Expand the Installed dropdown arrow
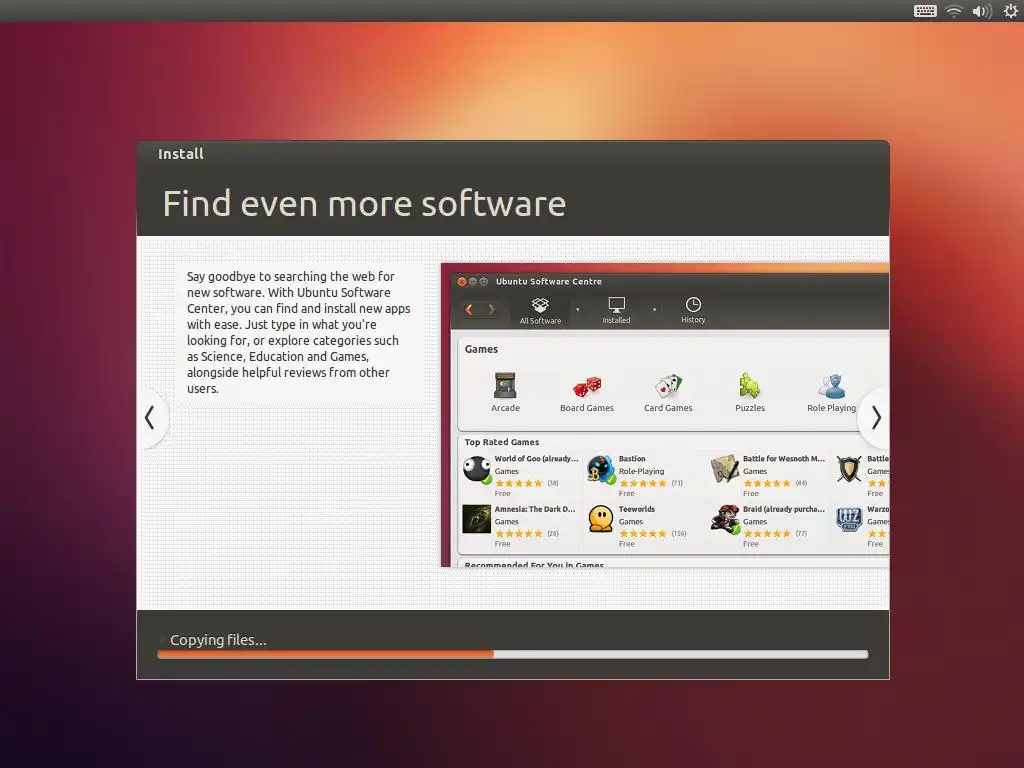Image resolution: width=1024 pixels, height=768 pixels. tap(654, 310)
